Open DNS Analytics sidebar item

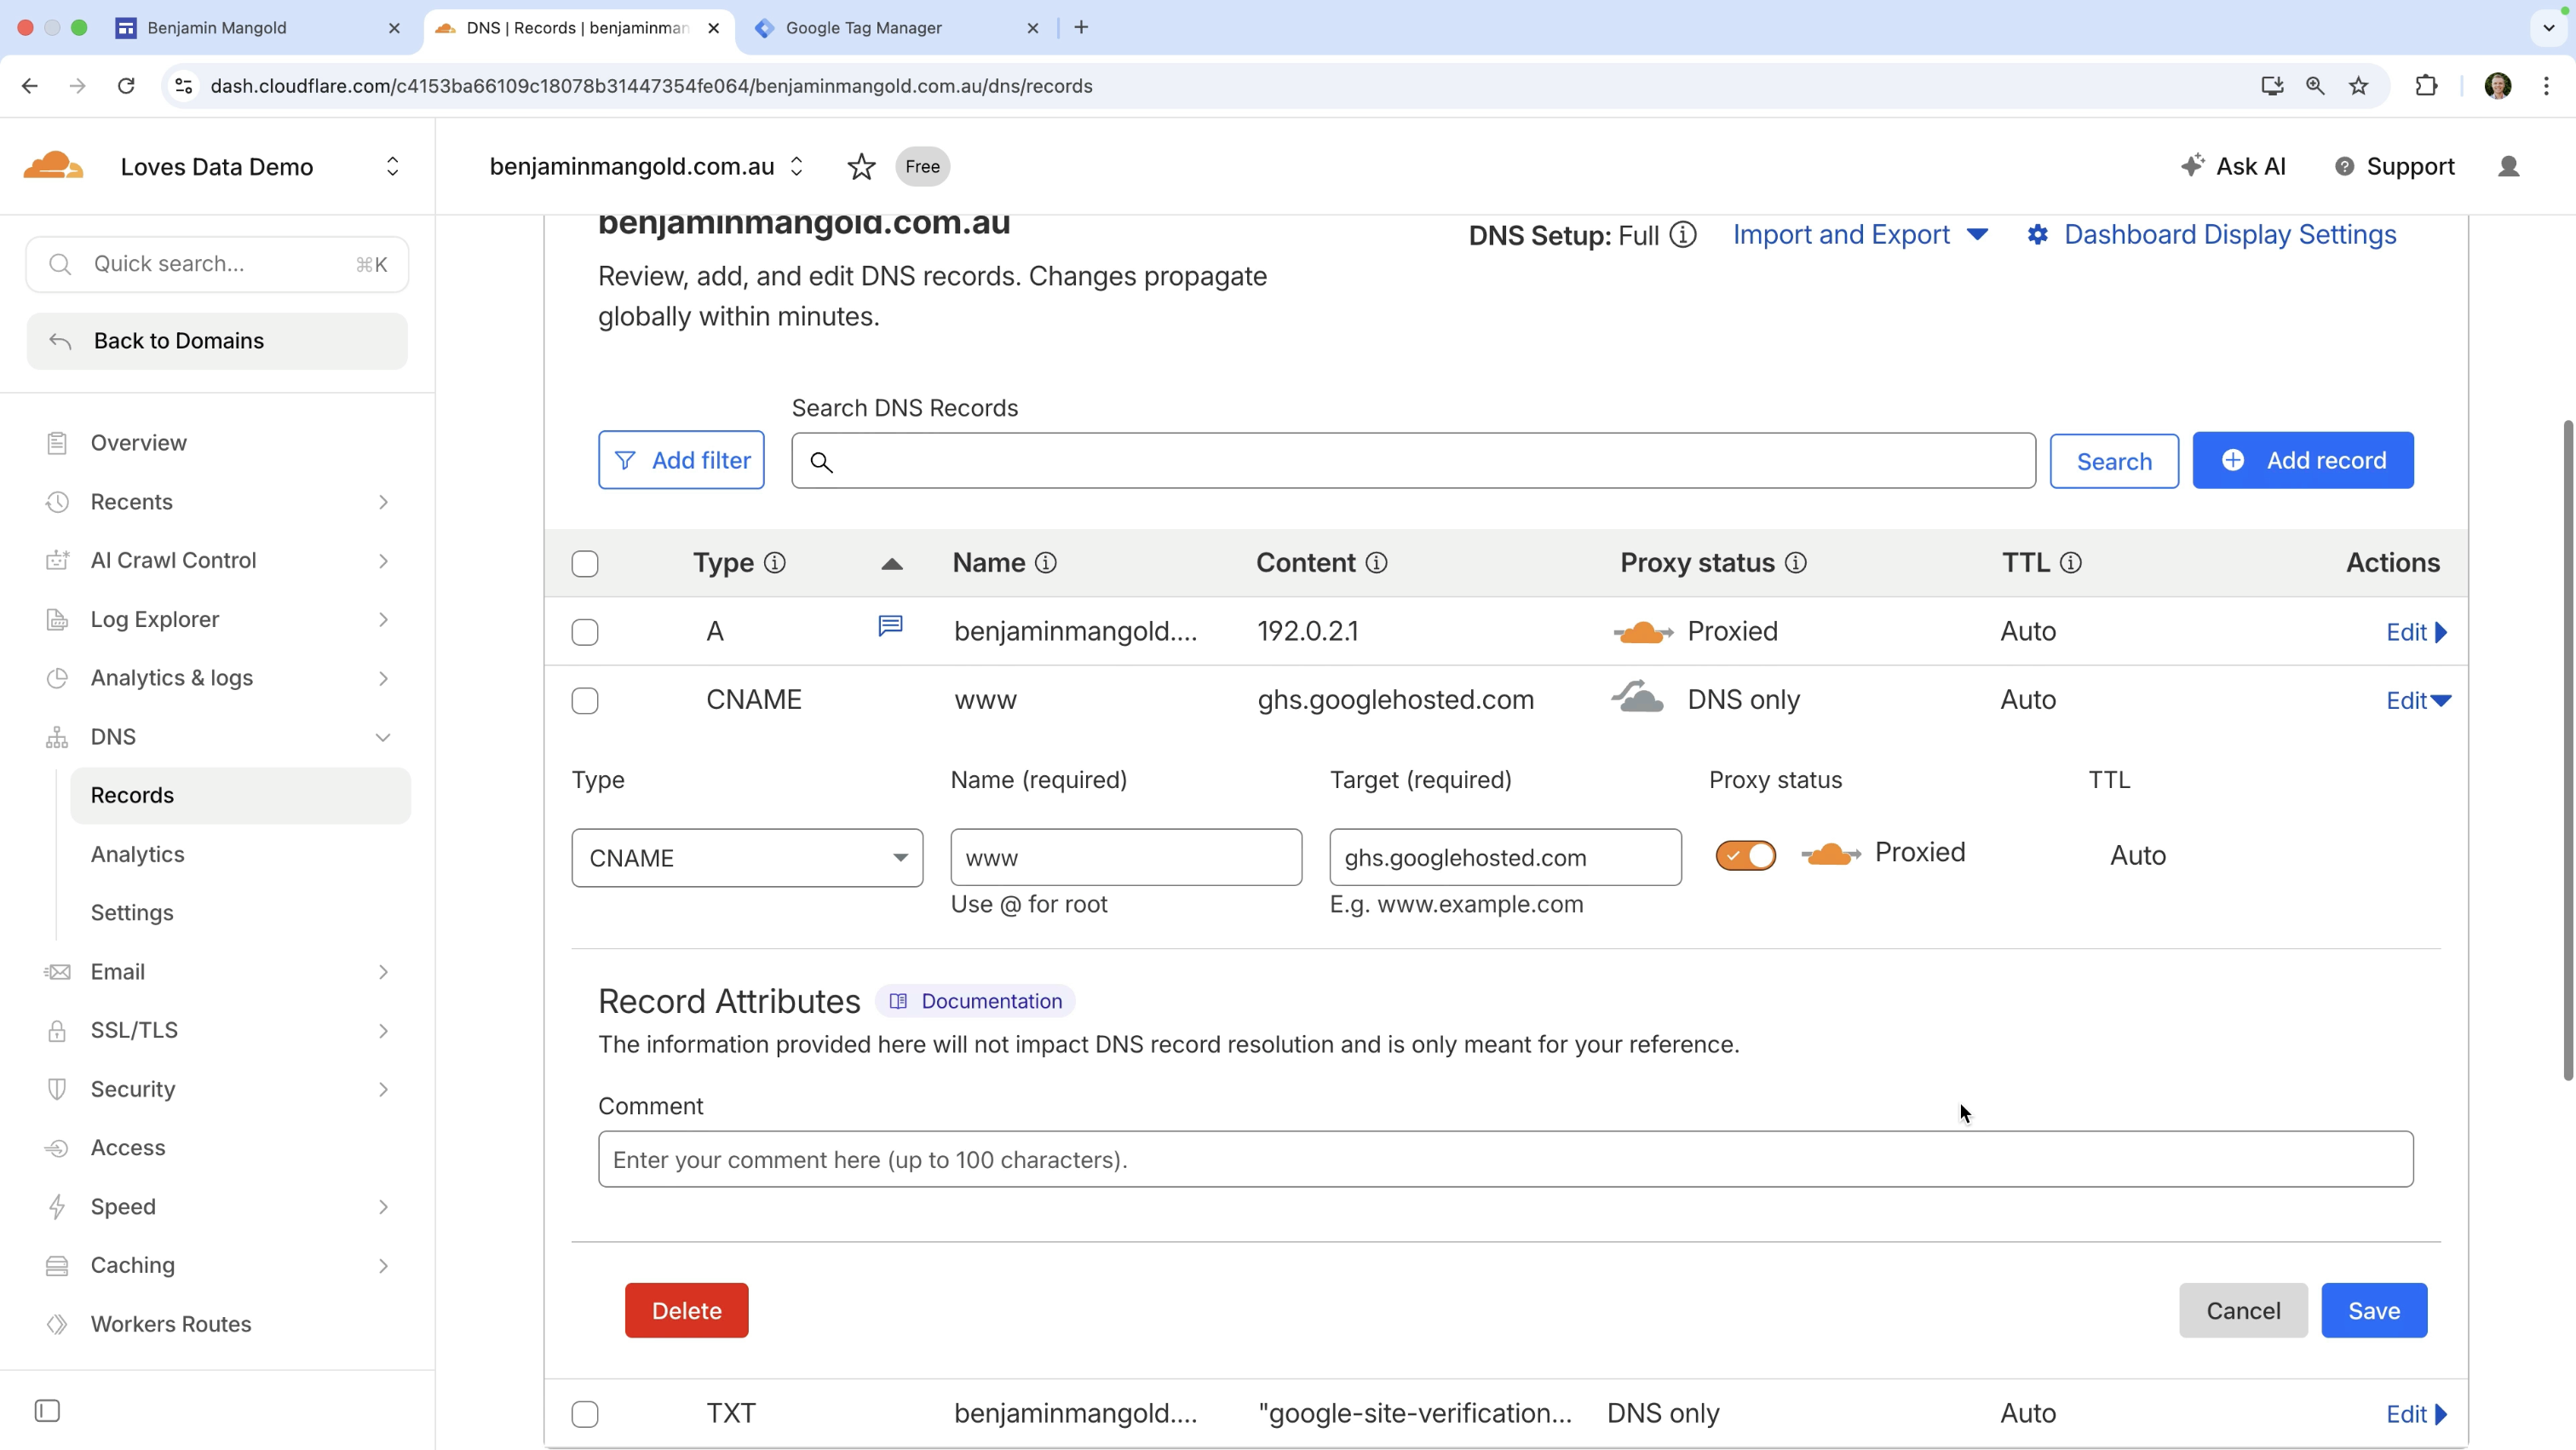click(x=138, y=855)
